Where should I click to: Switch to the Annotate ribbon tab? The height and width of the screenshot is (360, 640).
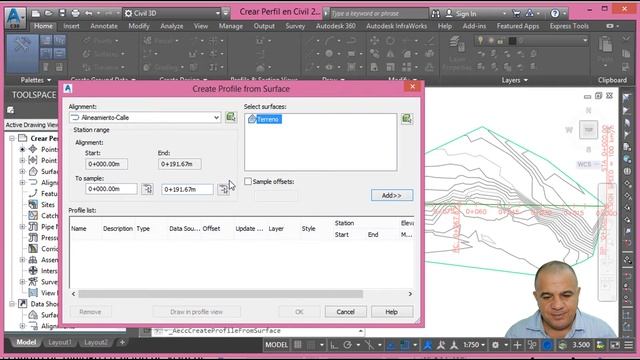click(104, 26)
